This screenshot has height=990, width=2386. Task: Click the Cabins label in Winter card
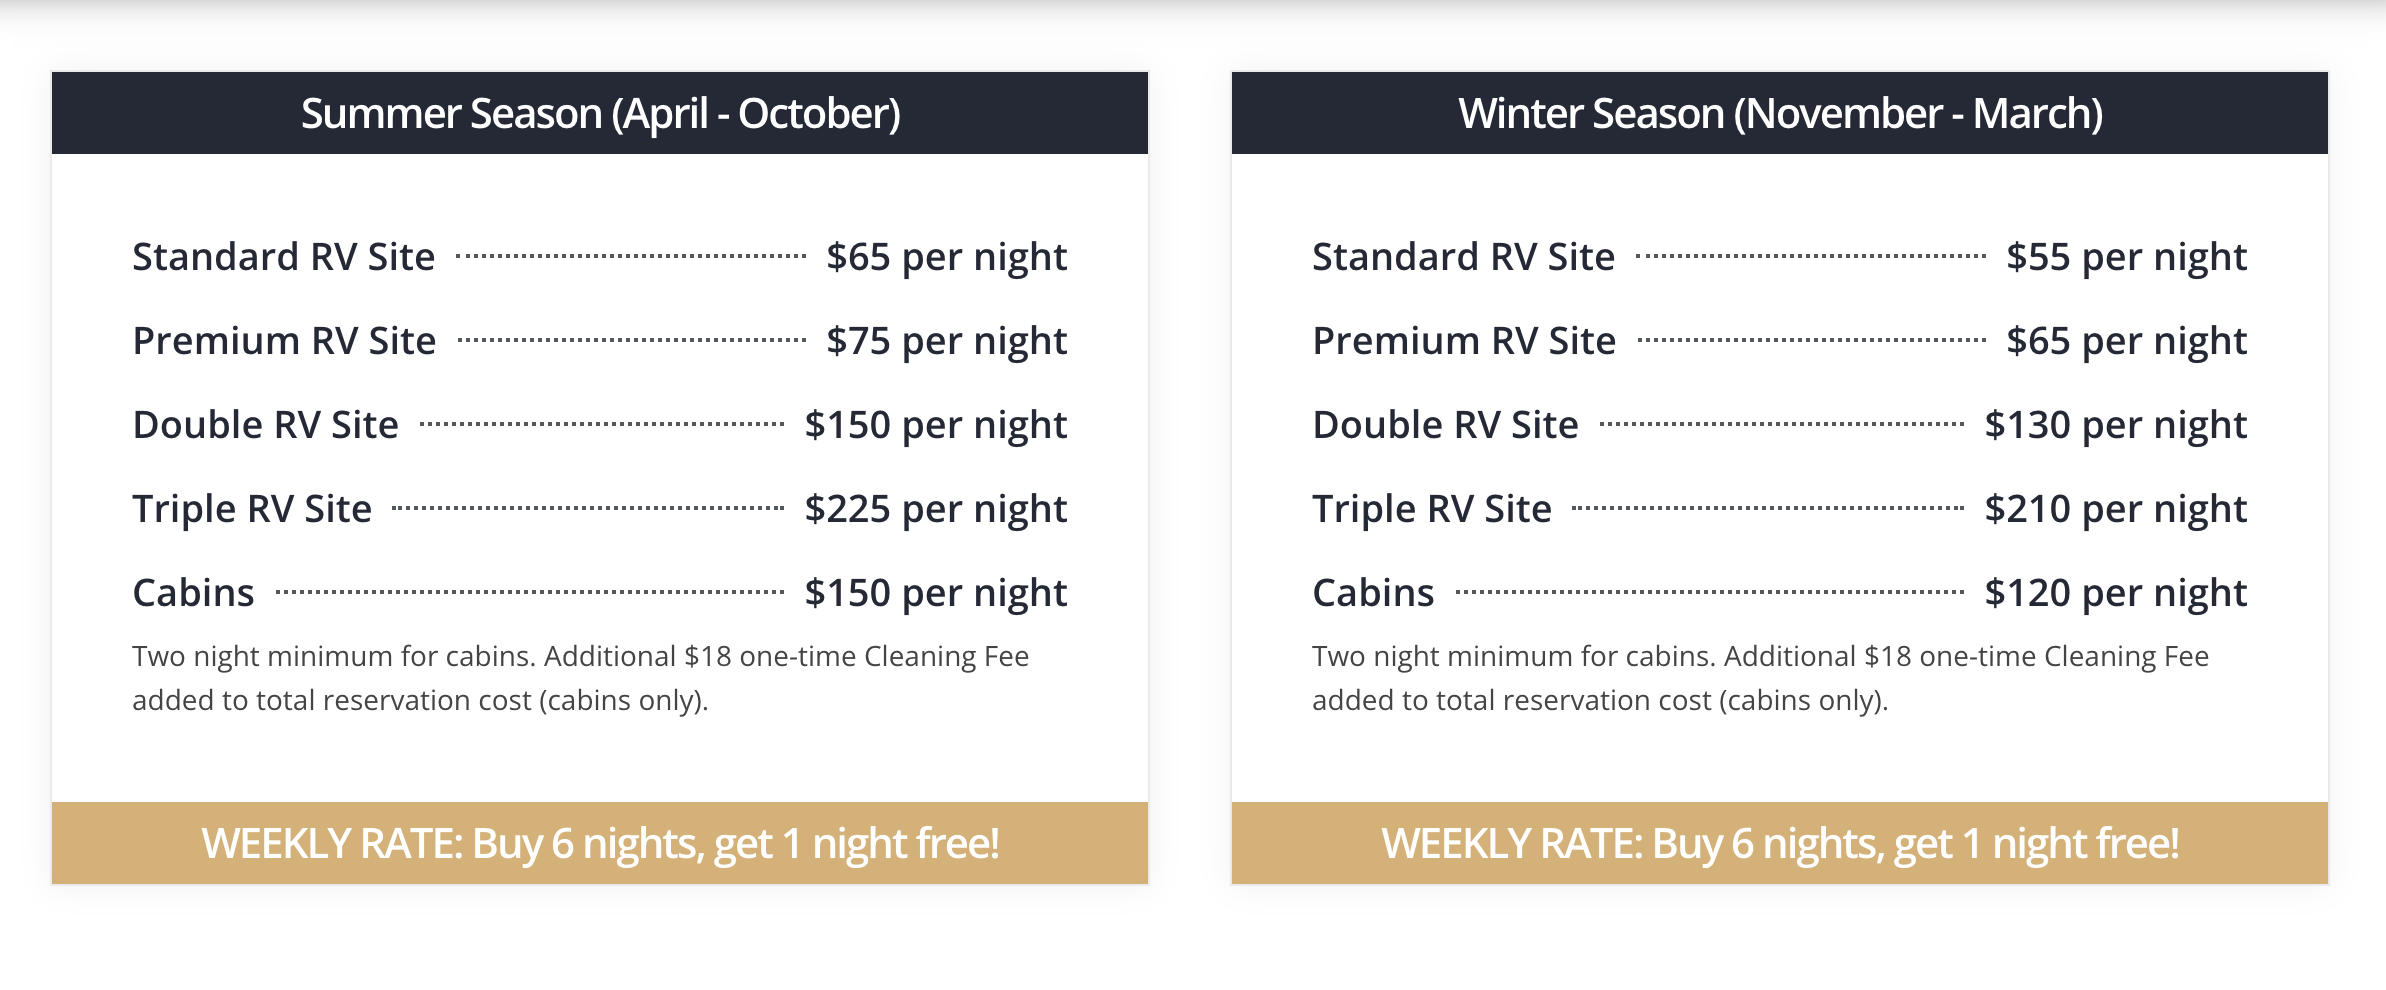[x=1374, y=593]
